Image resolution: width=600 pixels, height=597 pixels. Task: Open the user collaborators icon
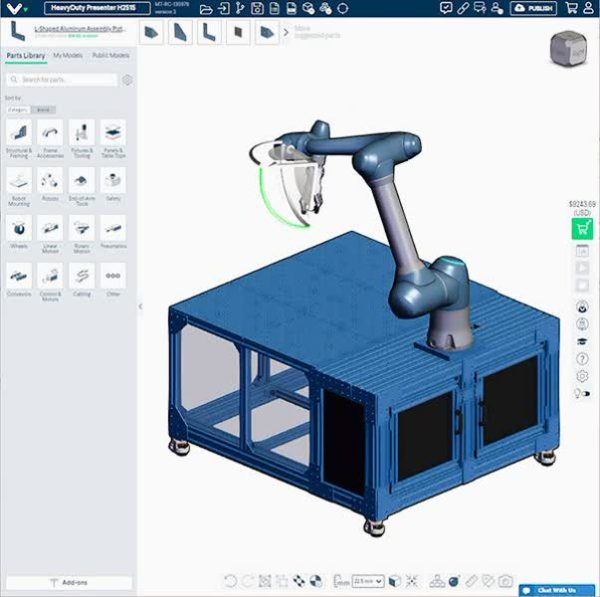click(x=497, y=8)
